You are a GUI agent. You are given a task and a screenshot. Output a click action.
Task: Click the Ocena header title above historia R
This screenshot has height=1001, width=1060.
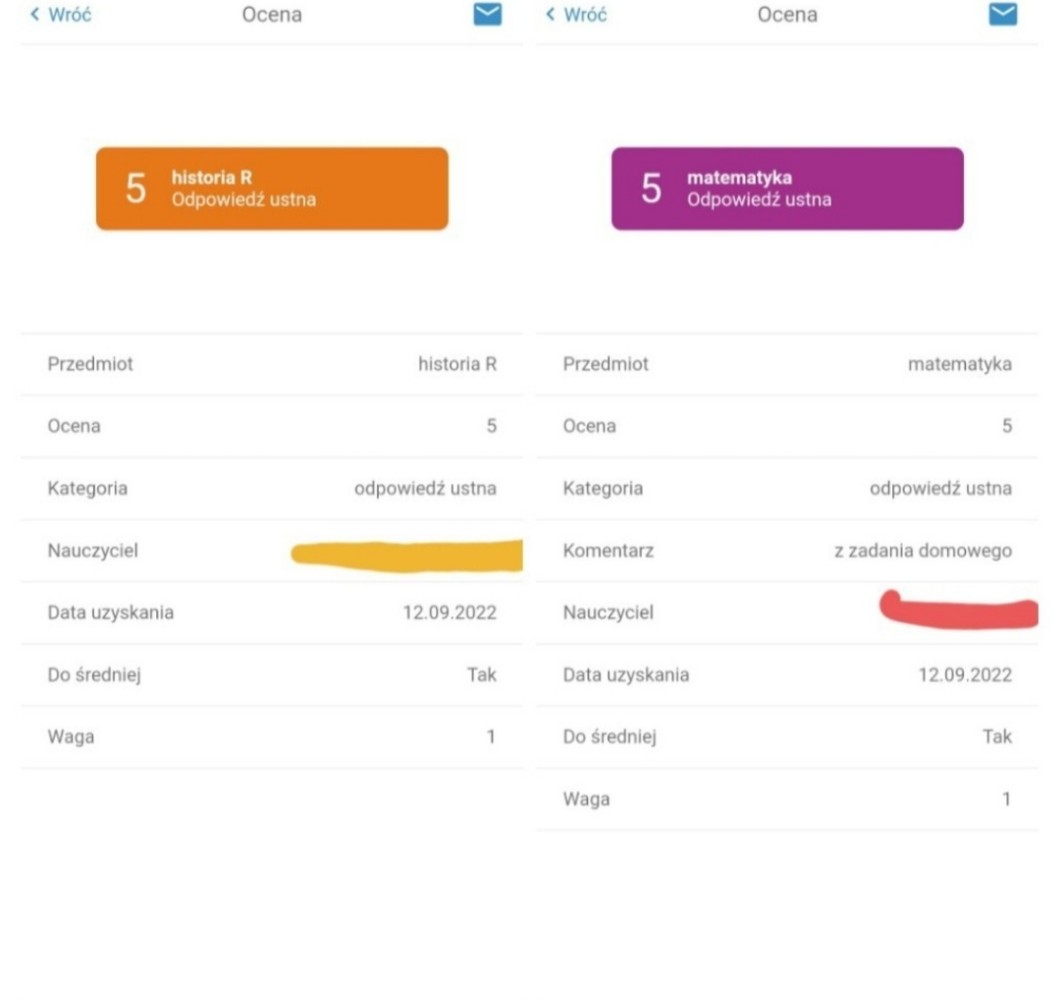272,15
